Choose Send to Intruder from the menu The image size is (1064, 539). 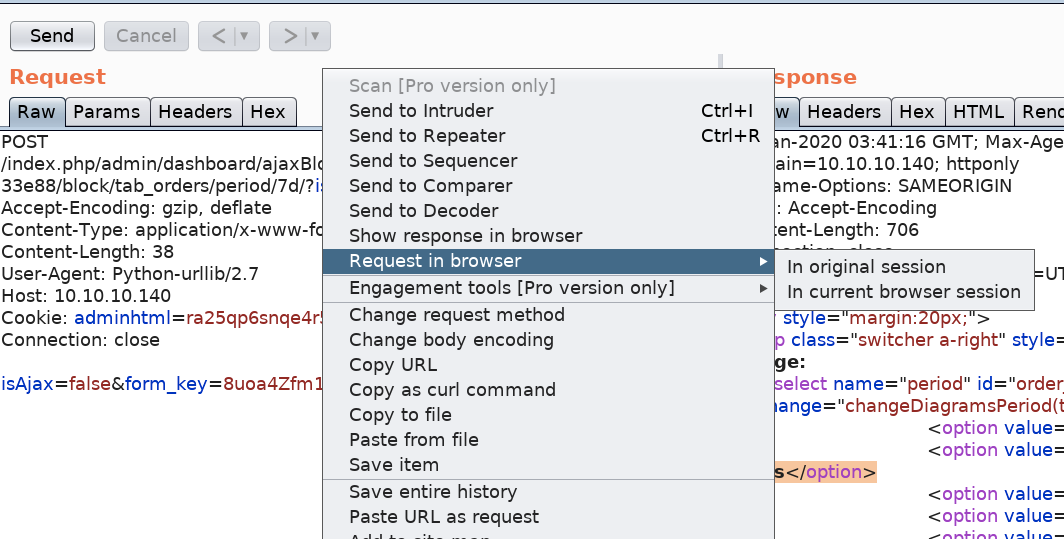[x=421, y=111]
